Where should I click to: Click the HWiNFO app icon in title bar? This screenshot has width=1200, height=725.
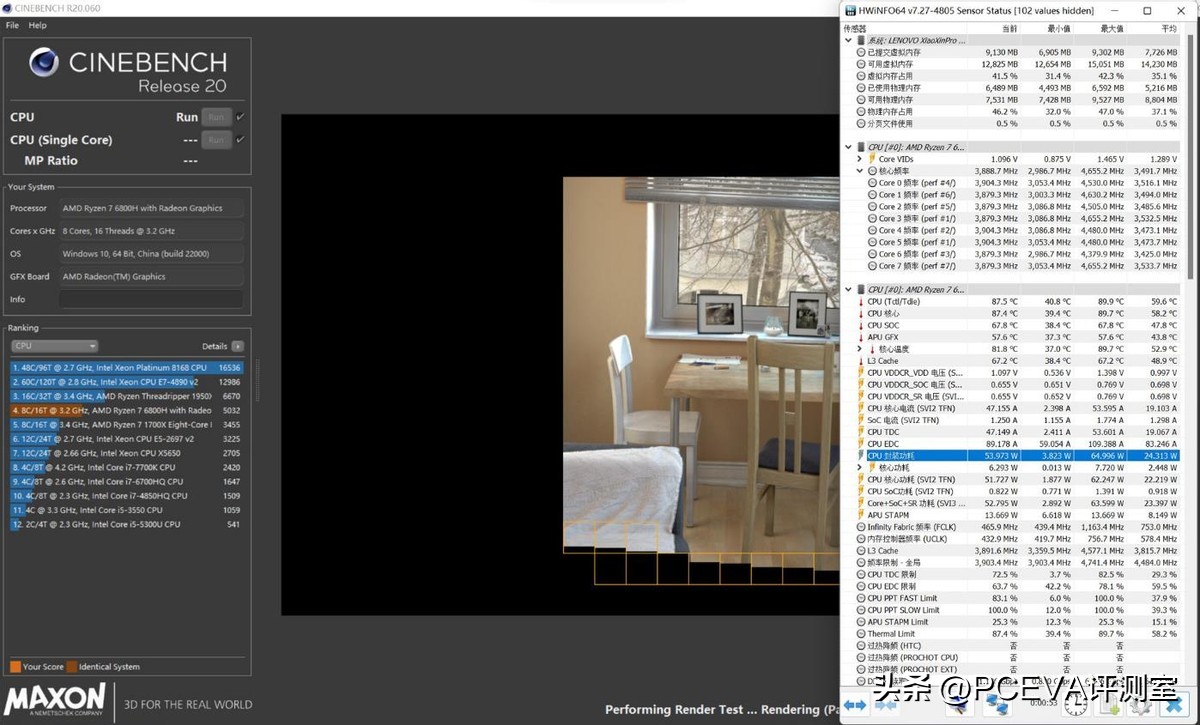[850, 10]
